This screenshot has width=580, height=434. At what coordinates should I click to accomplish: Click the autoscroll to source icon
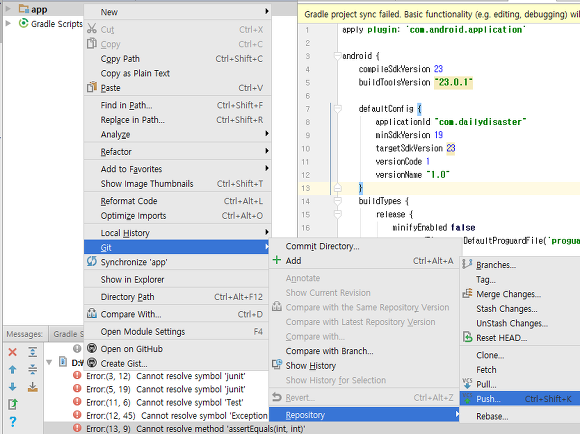pos(33,387)
